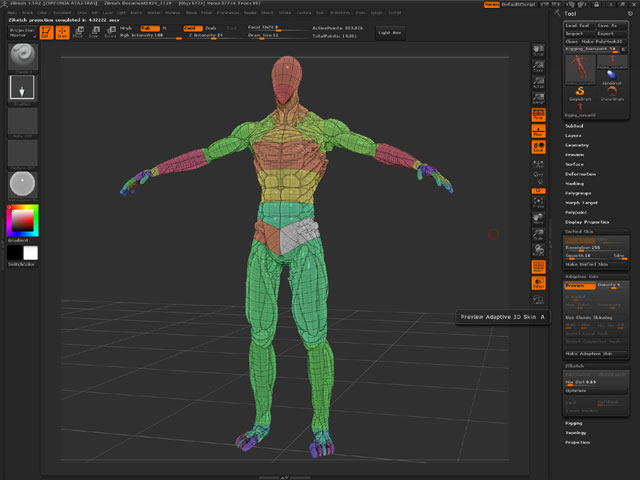
Task: Open the Projection Master button
Action: coord(21,32)
